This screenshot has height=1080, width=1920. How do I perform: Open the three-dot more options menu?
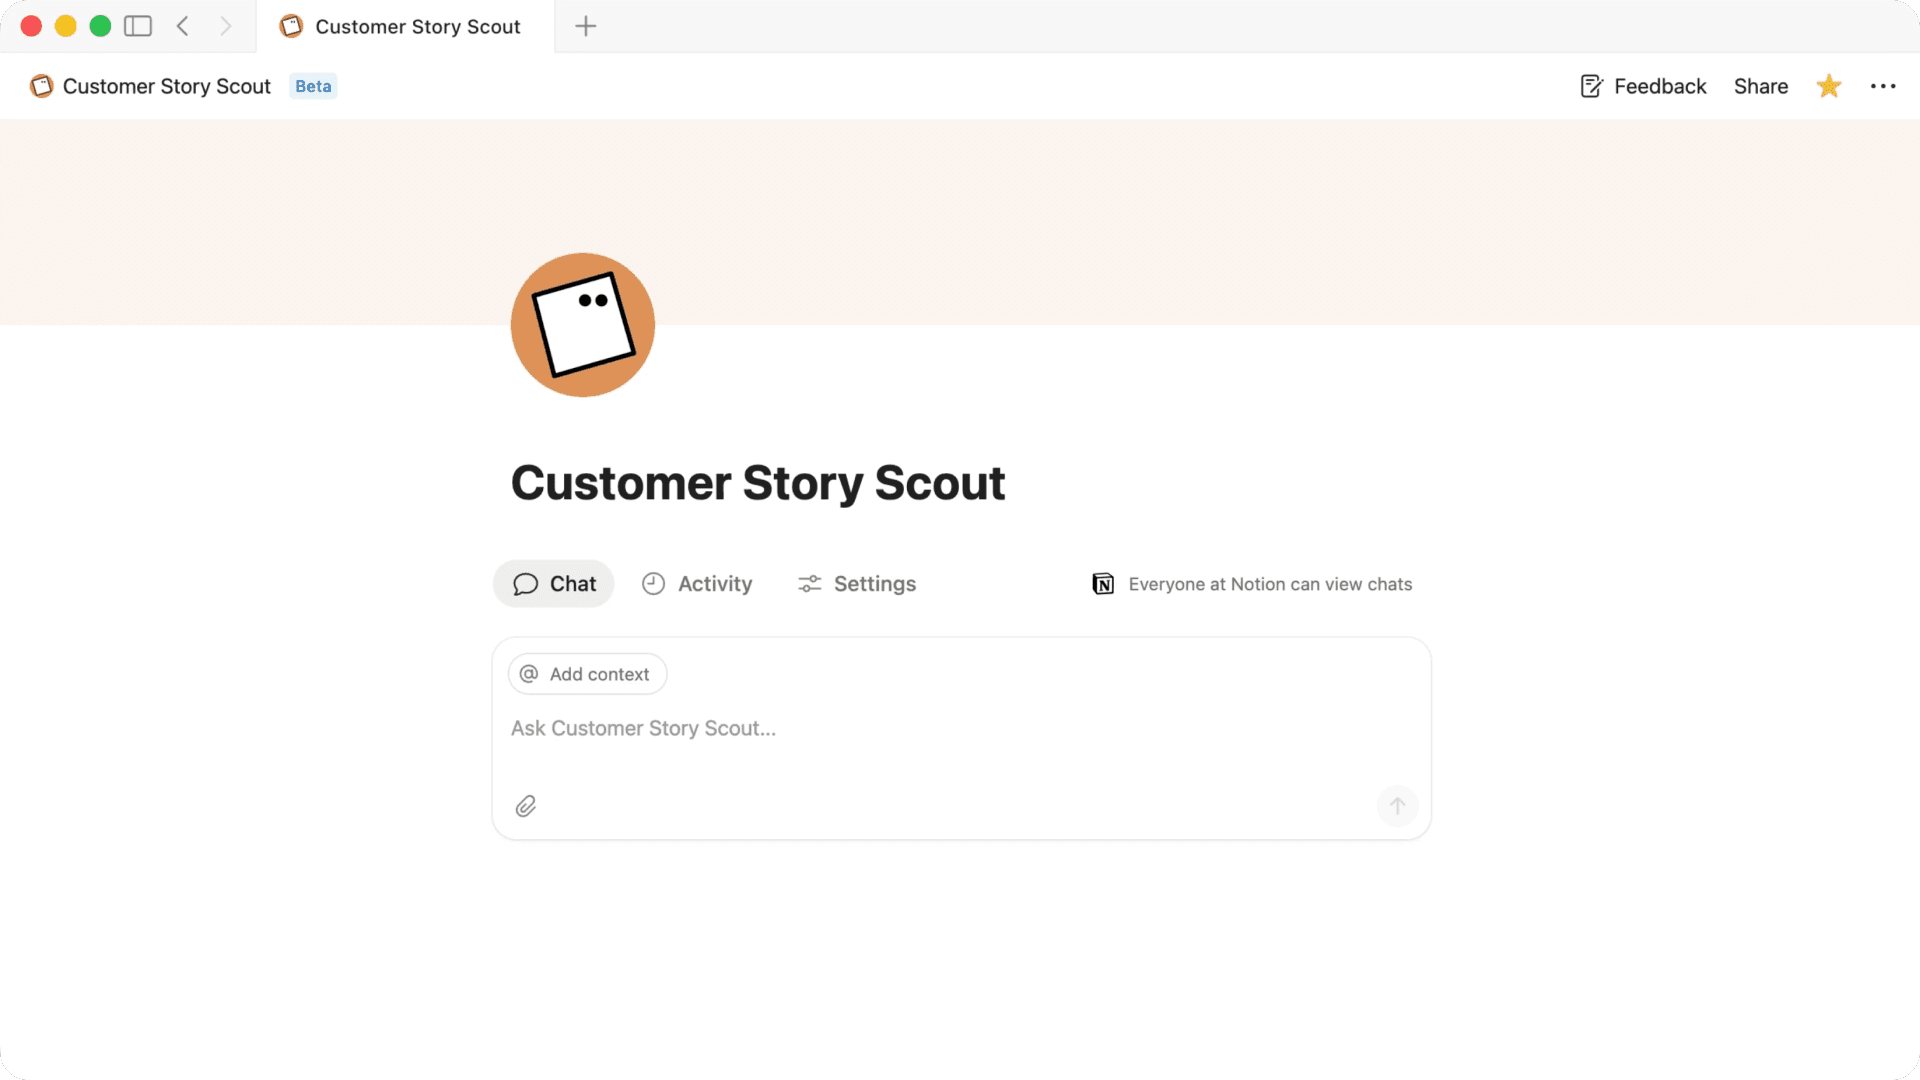[x=1883, y=86]
